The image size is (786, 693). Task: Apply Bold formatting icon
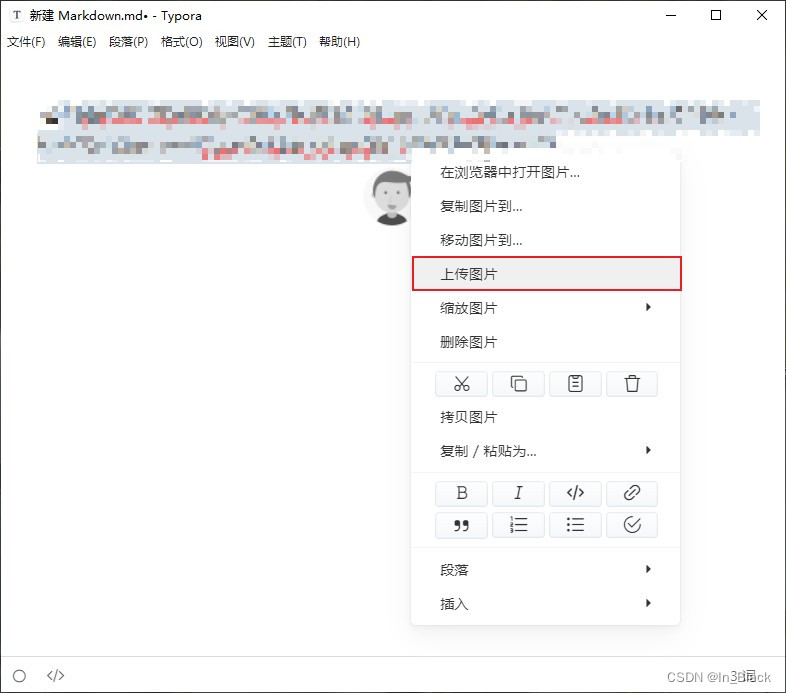point(461,493)
